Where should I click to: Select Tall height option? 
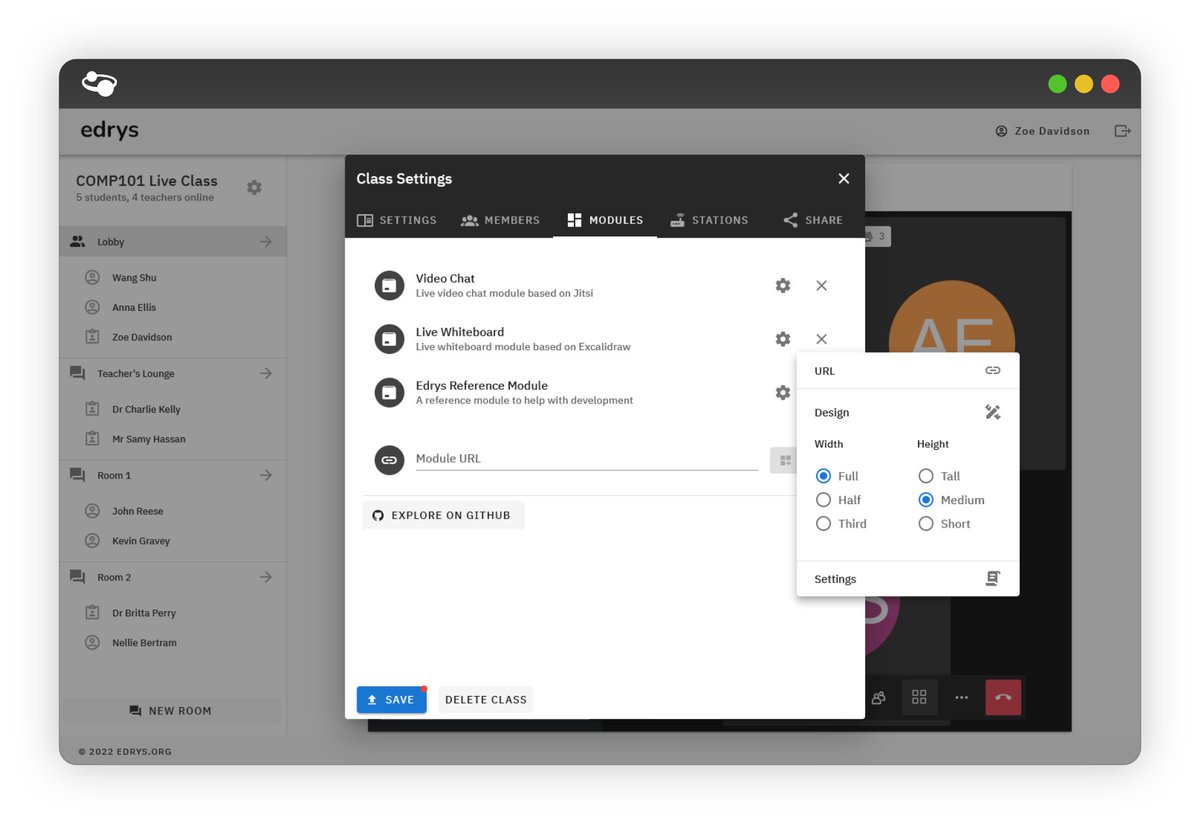pyautogui.click(x=926, y=476)
